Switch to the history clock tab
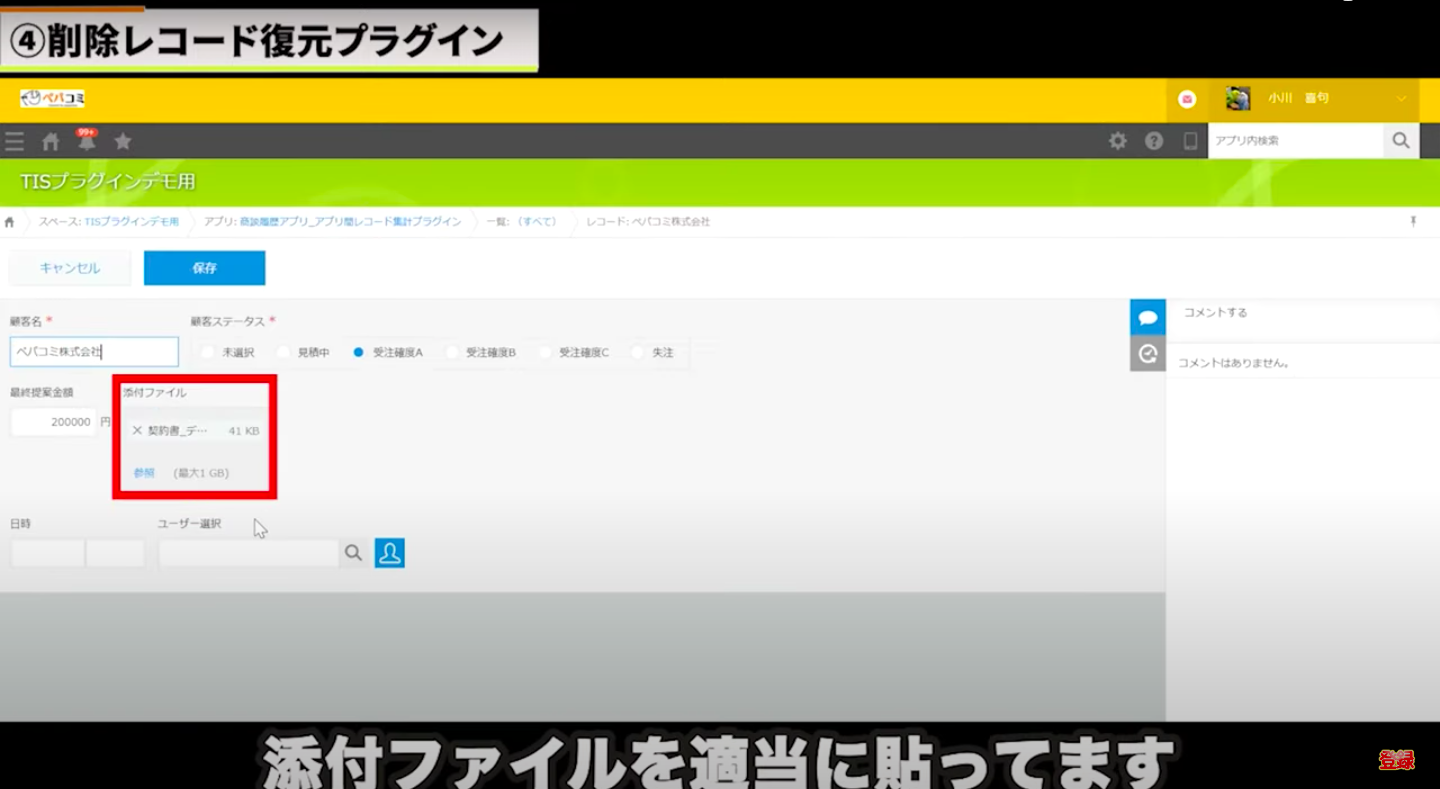The image size is (1440, 789). [x=1148, y=353]
